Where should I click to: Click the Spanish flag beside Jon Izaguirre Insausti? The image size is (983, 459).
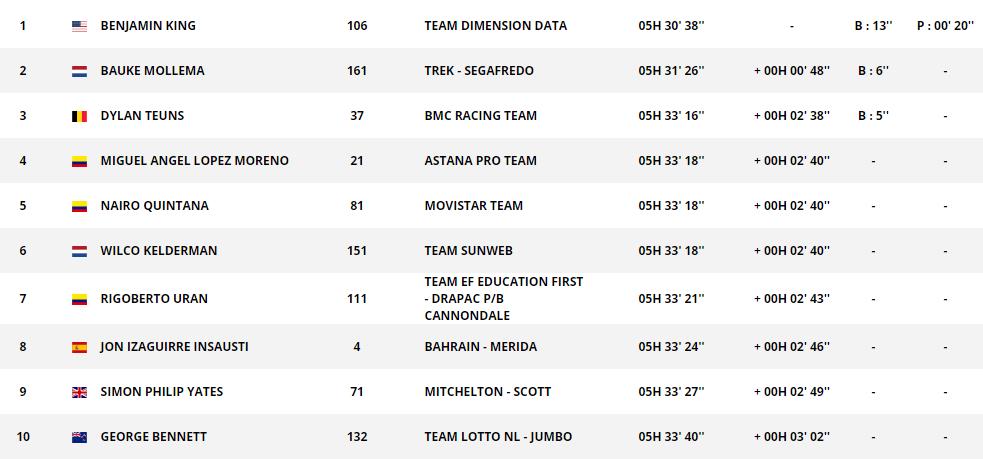click(80, 347)
